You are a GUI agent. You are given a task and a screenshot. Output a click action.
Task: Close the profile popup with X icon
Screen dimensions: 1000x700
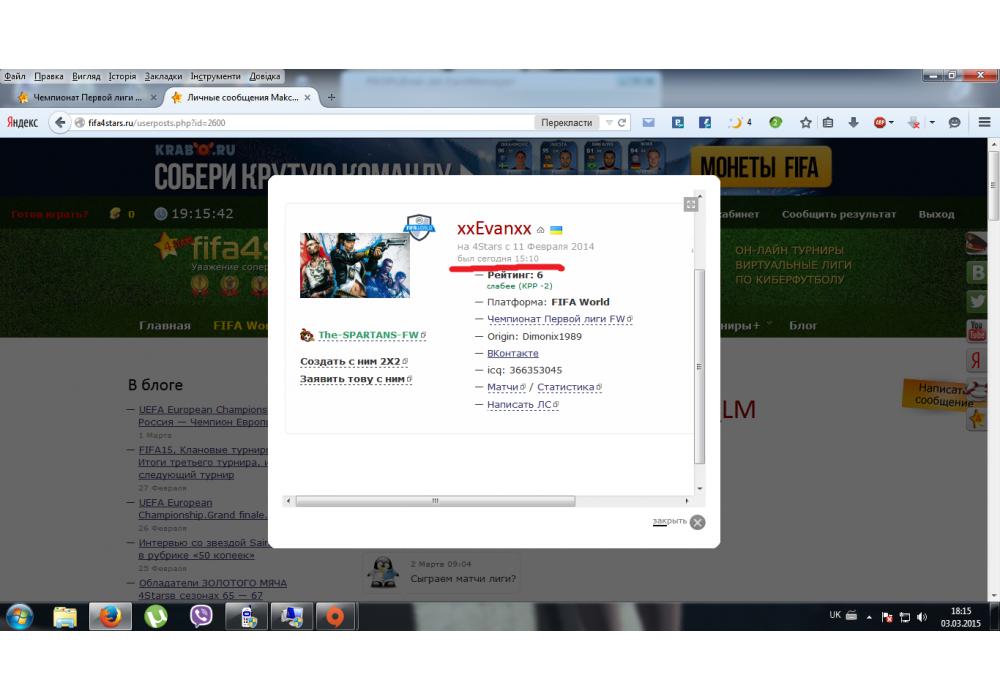click(698, 522)
